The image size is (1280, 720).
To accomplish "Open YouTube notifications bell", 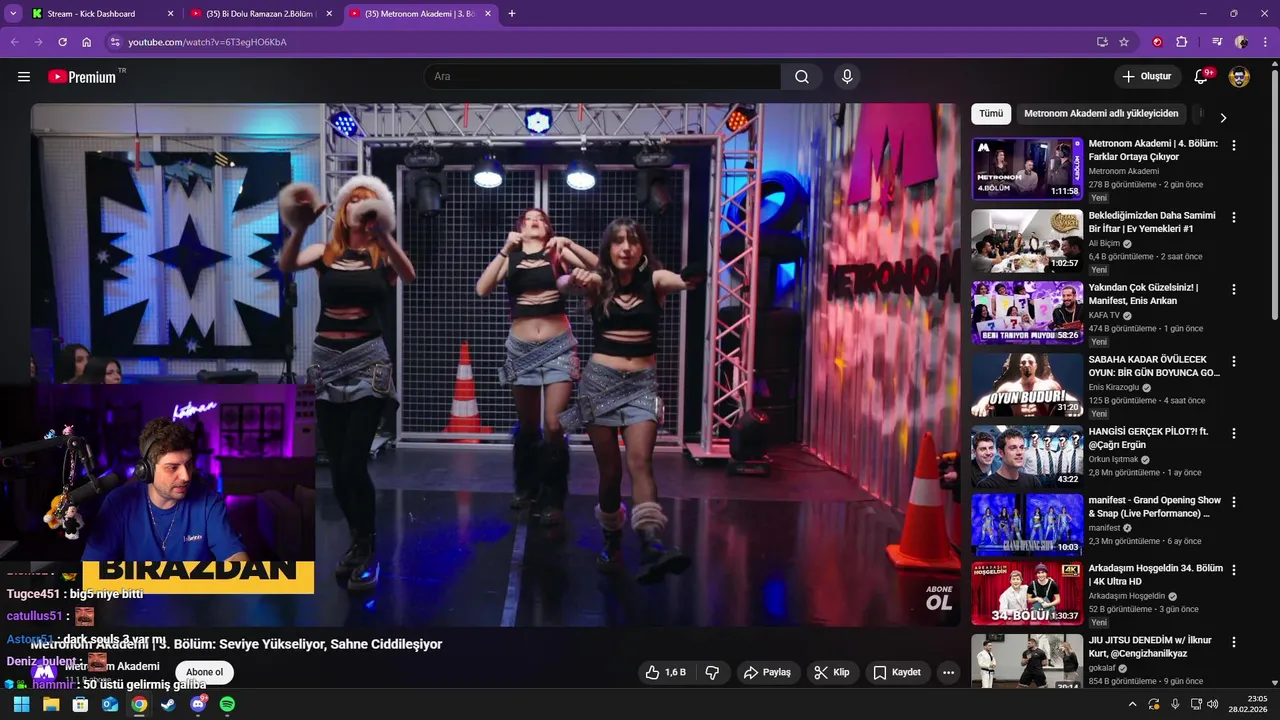I will 1202,77.
